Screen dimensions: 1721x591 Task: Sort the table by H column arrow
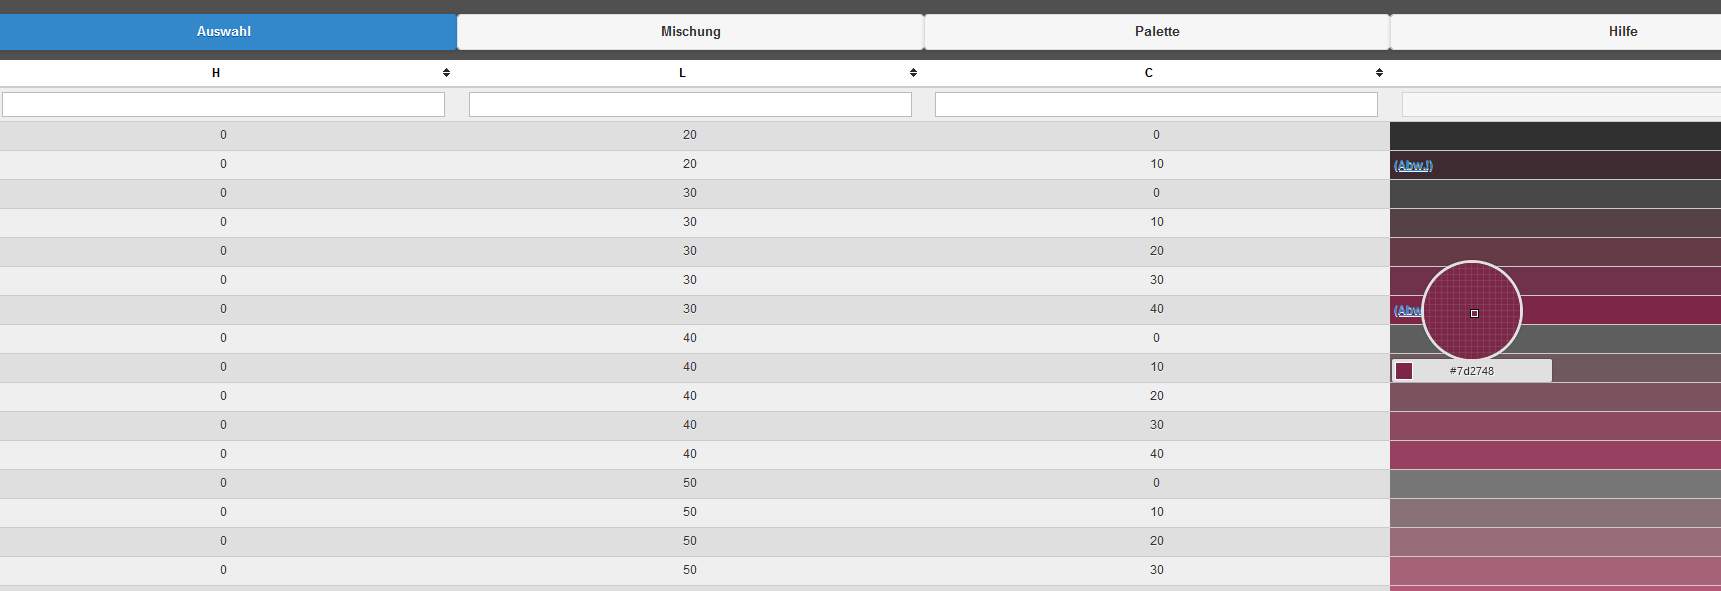click(x=446, y=73)
